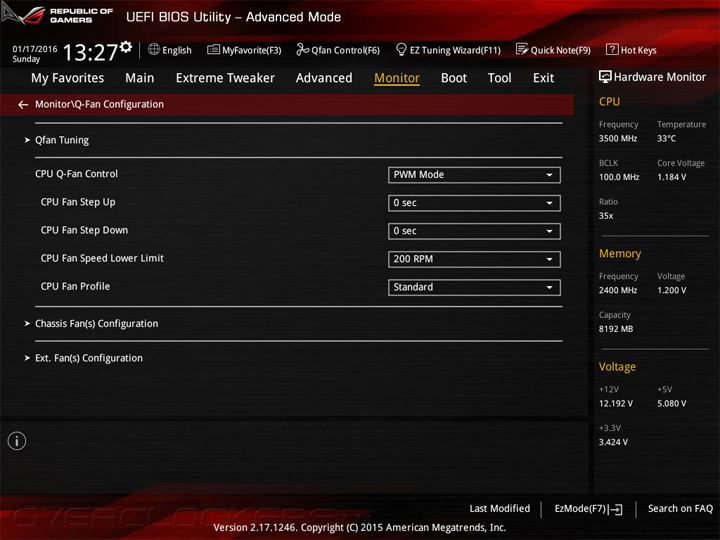The width and height of the screenshot is (720, 540).
Task: Click the Monitor\Q-Fan Configuration breadcrumb
Action: click(x=99, y=104)
